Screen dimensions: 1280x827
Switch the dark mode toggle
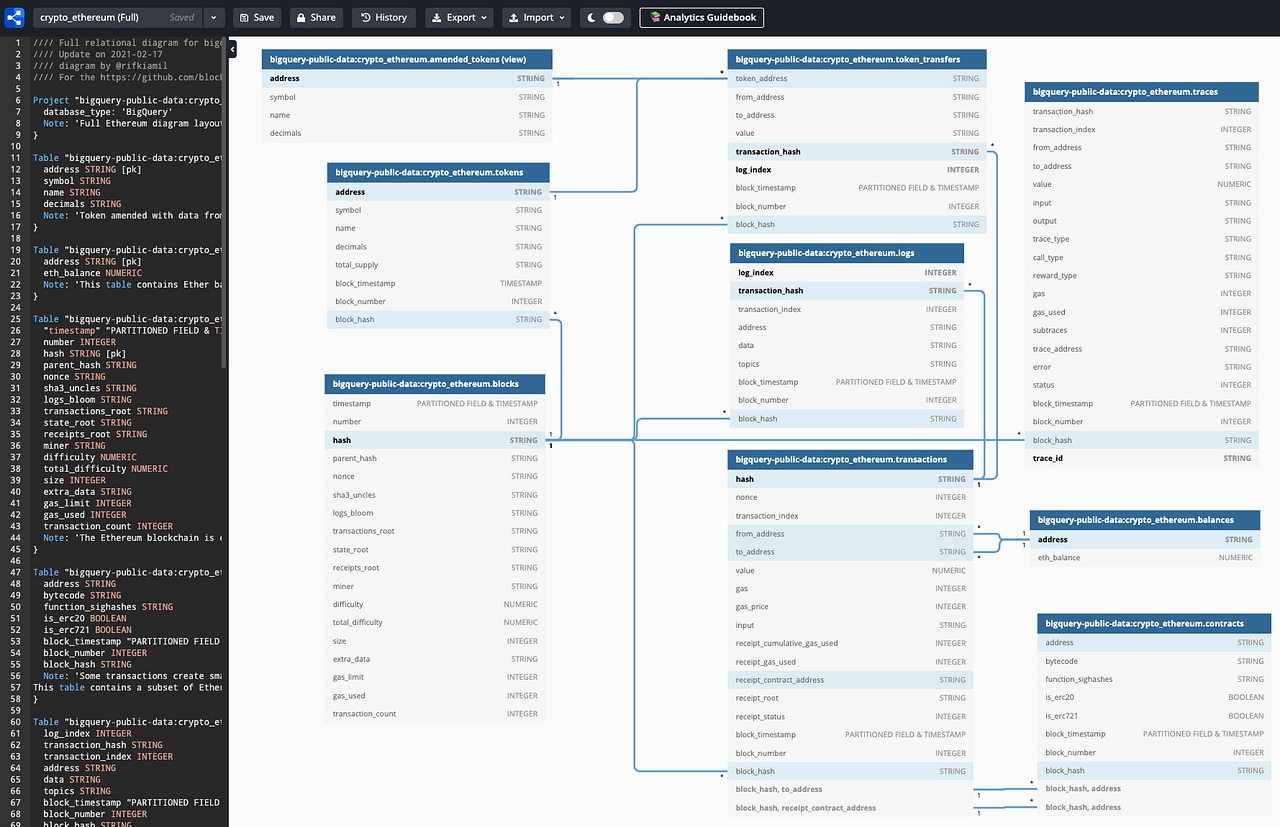pyautogui.click(x=613, y=17)
